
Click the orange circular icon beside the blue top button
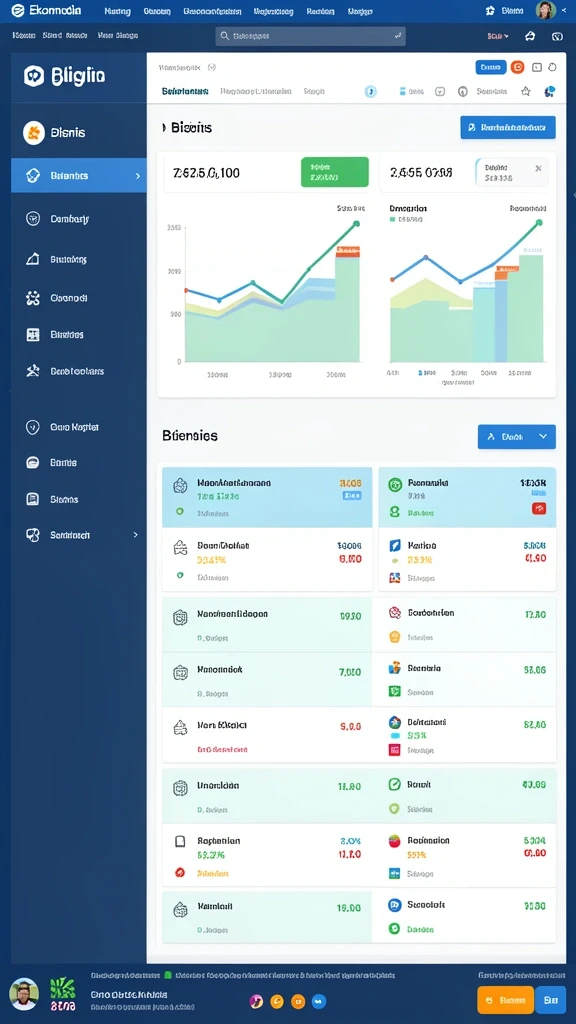coord(517,67)
